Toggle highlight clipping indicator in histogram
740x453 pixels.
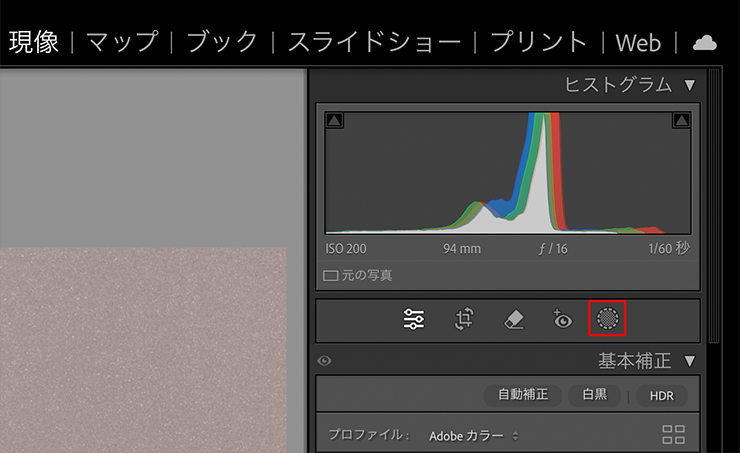point(681,120)
